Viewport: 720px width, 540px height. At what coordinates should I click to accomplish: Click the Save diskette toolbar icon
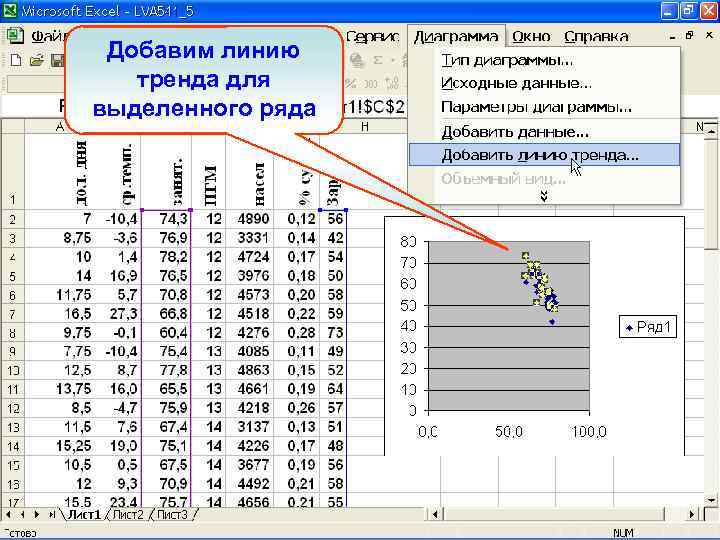tap(57, 60)
